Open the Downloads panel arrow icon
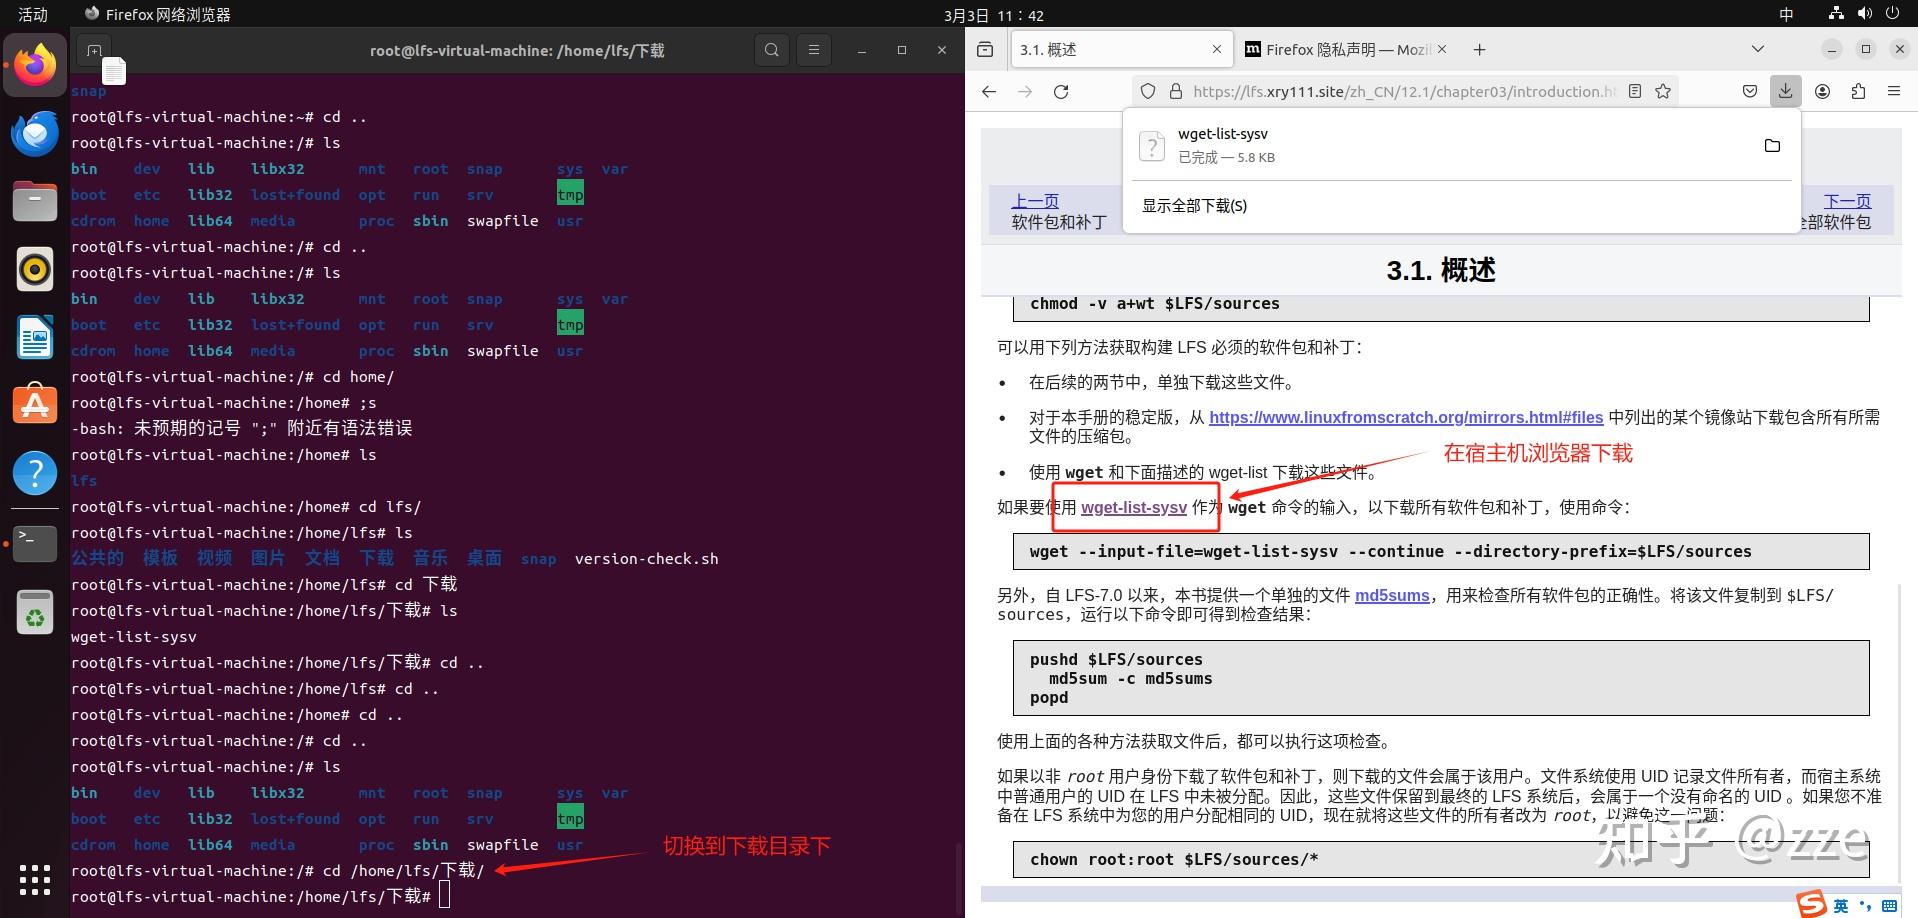 pyautogui.click(x=1785, y=91)
